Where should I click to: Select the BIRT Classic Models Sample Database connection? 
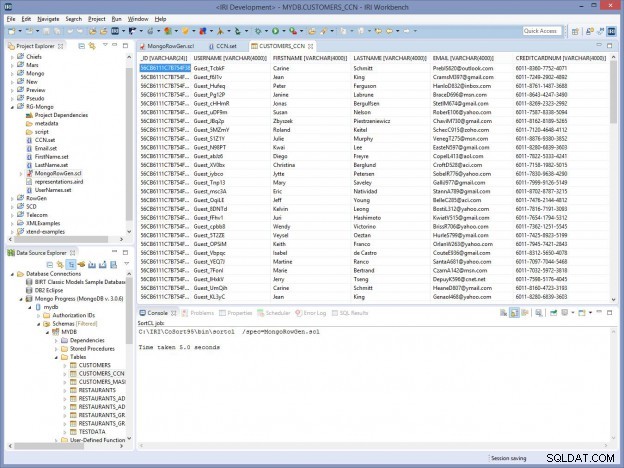pos(80,282)
